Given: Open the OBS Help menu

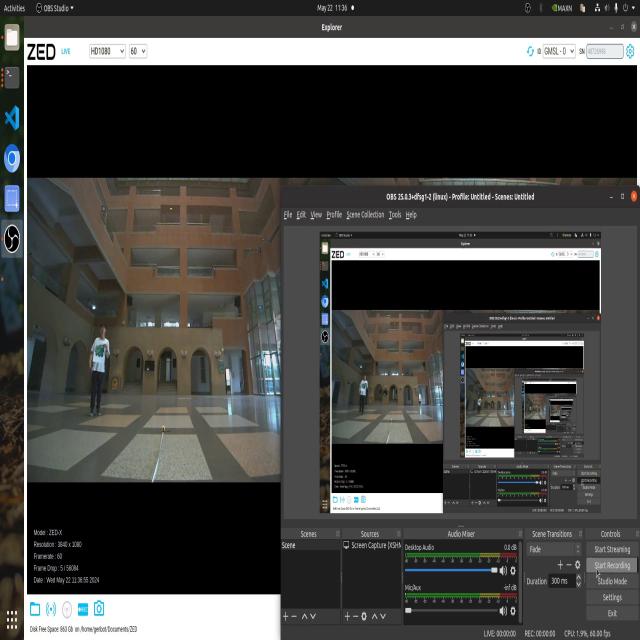Looking at the screenshot, I should tap(411, 215).
